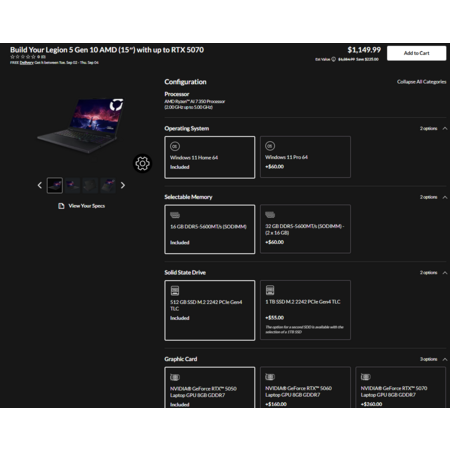Click the document icon beside View Your Specs
This screenshot has width=450, height=450.
pyautogui.click(x=61, y=206)
